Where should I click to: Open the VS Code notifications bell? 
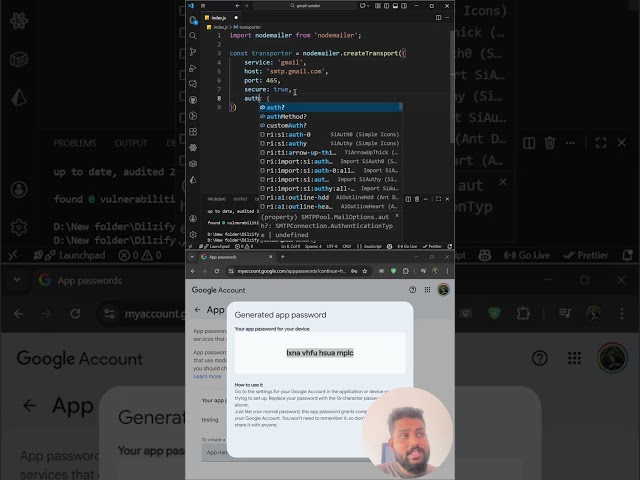pyautogui.click(x=450, y=247)
